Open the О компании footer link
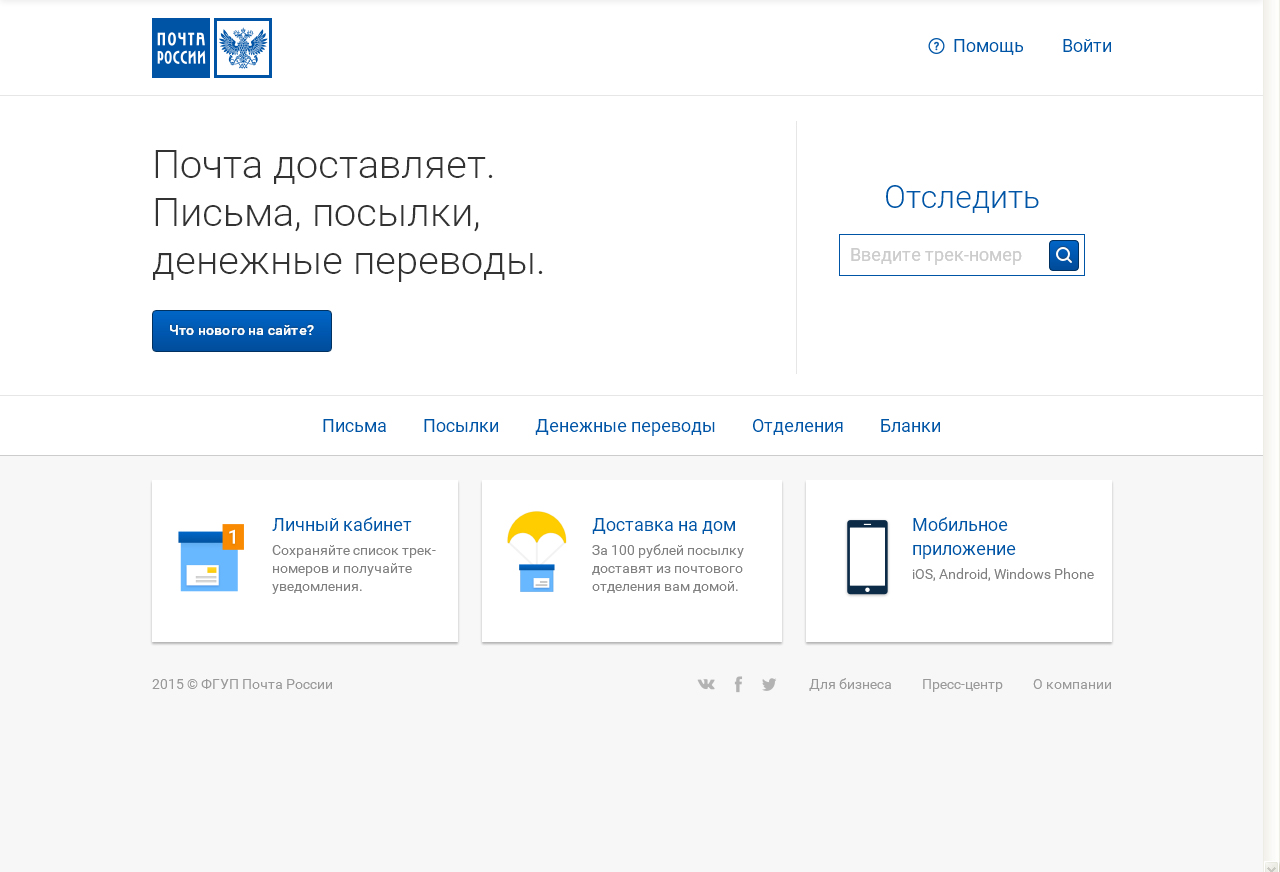This screenshot has width=1280, height=872. [1072, 685]
